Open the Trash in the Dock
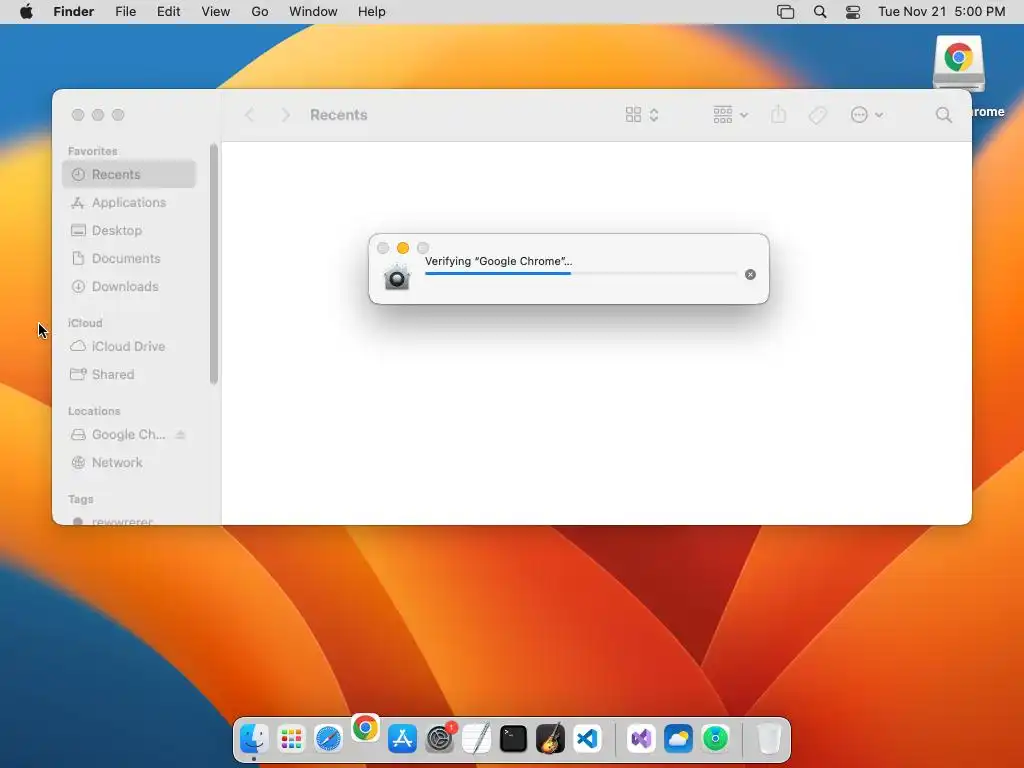The width and height of the screenshot is (1024, 768). pos(769,739)
